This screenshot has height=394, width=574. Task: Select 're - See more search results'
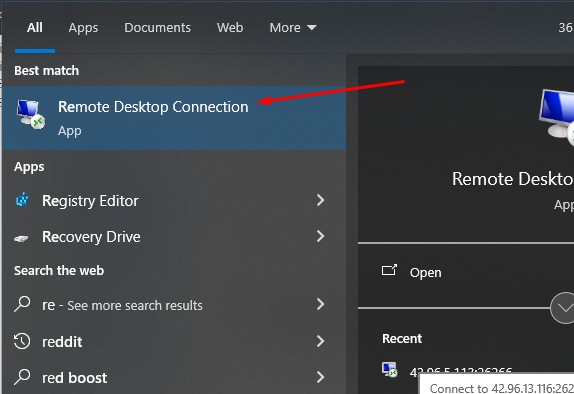pos(122,305)
